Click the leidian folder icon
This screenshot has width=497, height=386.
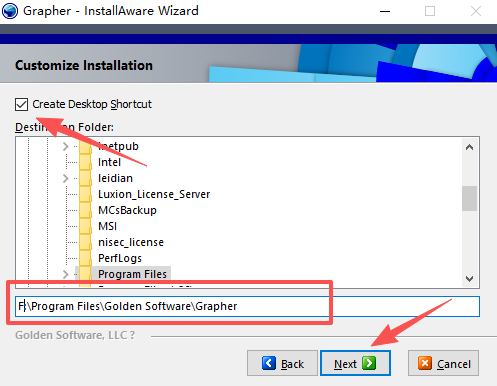pos(86,178)
